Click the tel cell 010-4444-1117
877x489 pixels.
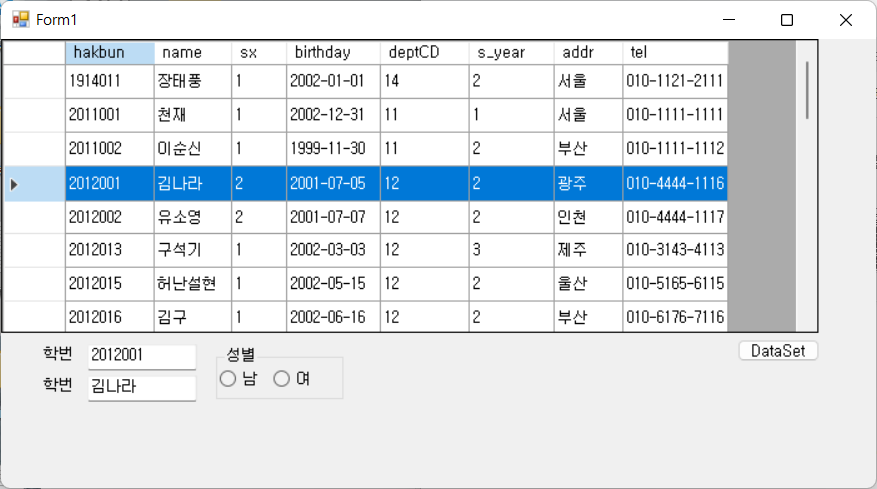click(675, 217)
